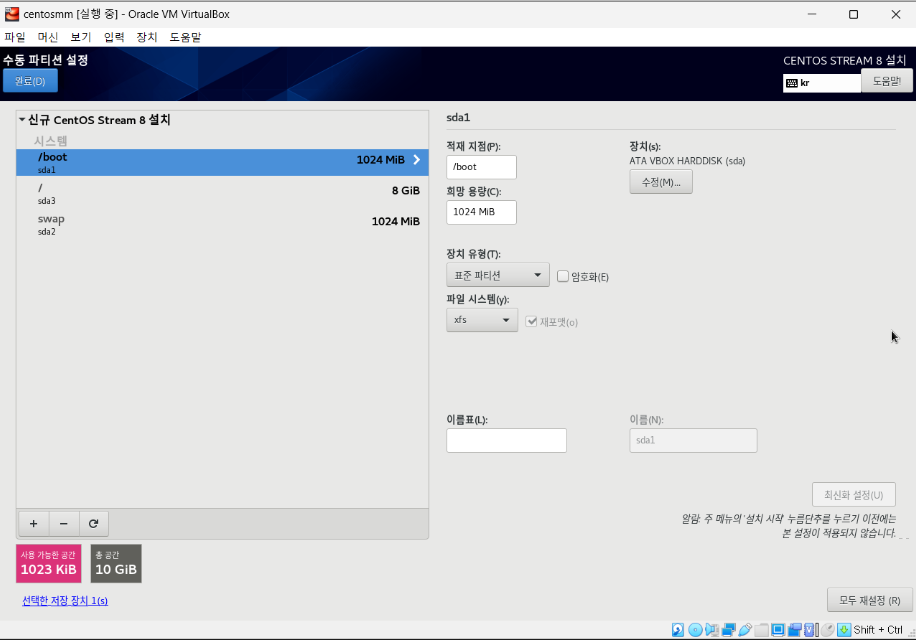Click the mouse integration status icon
The width and height of the screenshot is (916, 640).
[827, 629]
